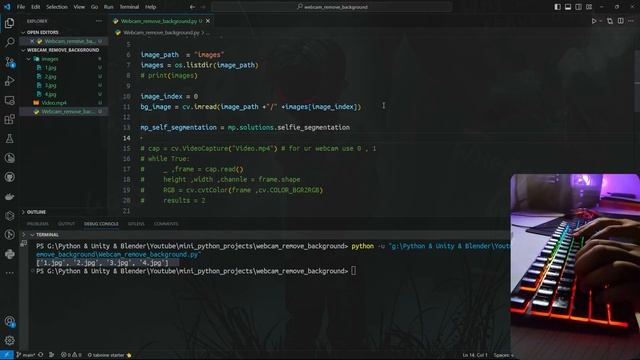This screenshot has height=360, width=640.
Task: Switch to the Debug Console tab
Action: 101,224
